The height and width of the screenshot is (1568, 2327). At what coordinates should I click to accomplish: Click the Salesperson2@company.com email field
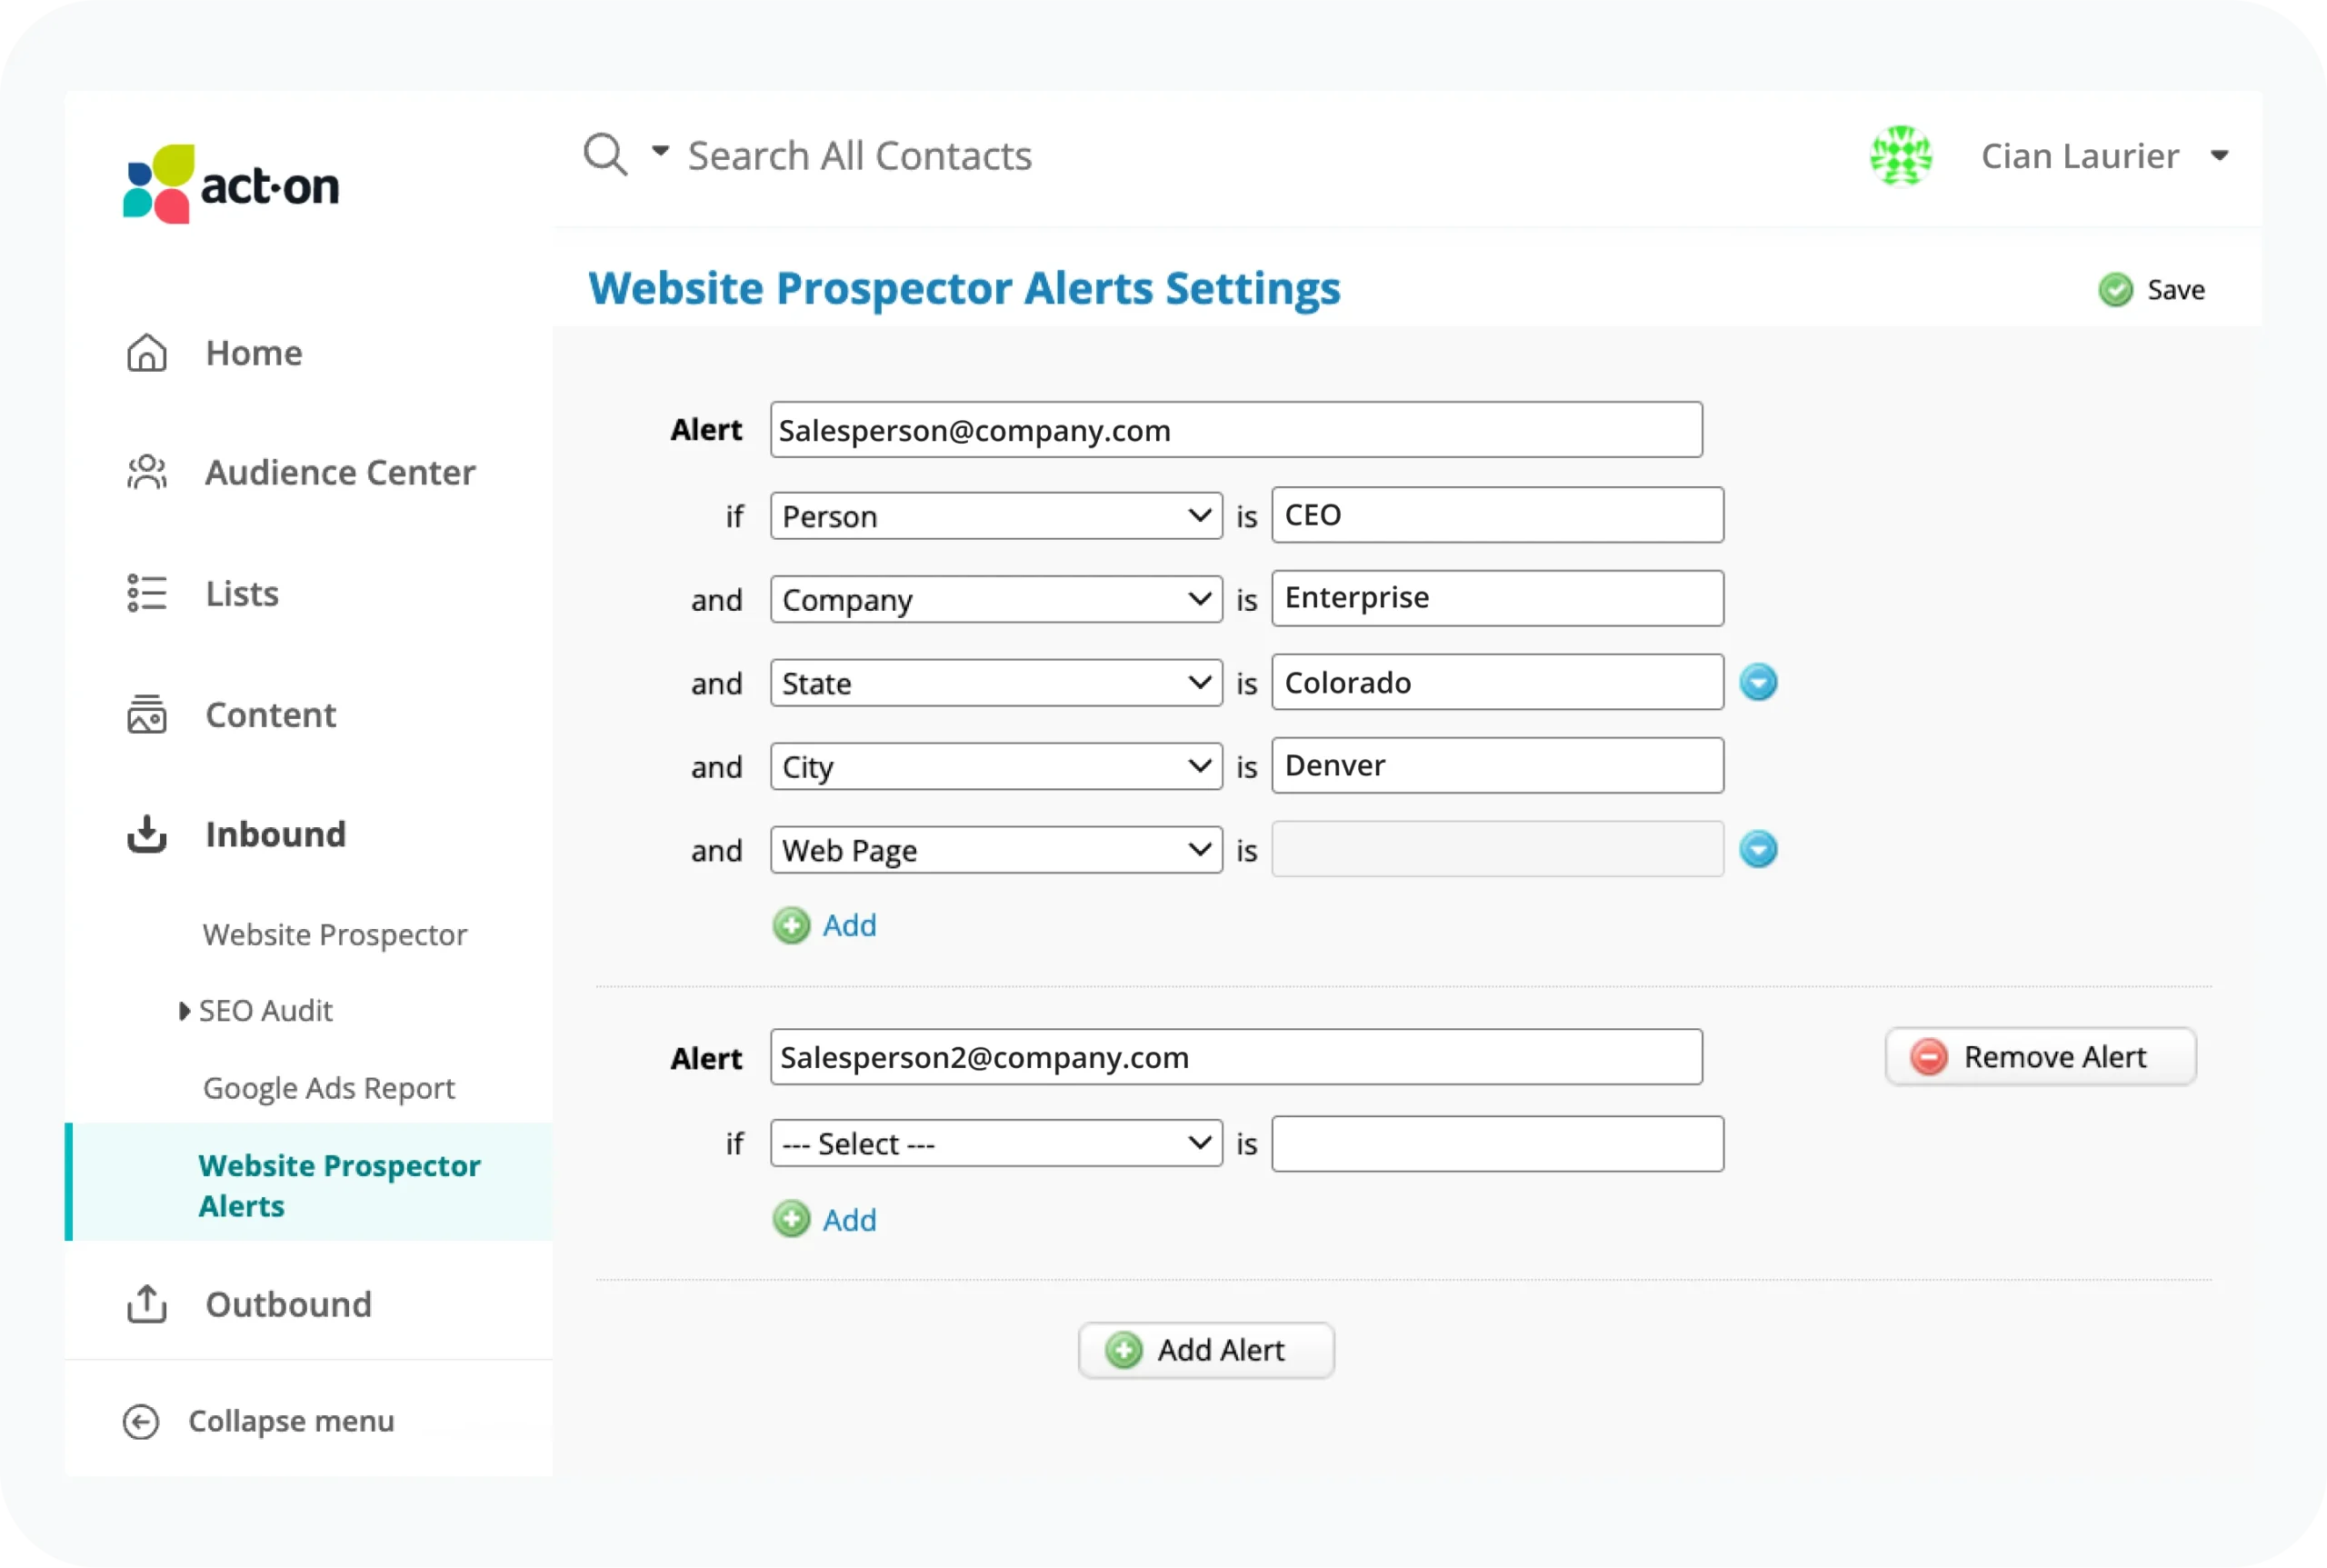click(x=1236, y=1057)
